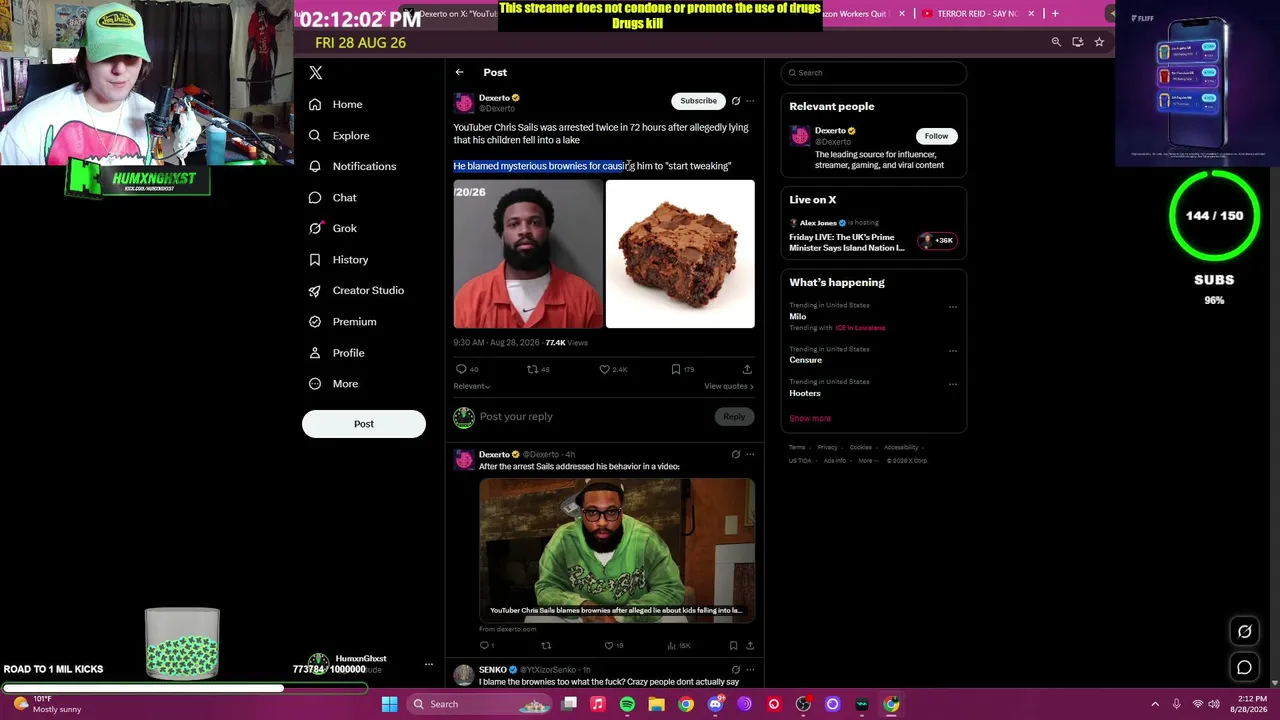Open options for Milo trend
Viewport: 1280px width, 720px height.
[x=952, y=307]
